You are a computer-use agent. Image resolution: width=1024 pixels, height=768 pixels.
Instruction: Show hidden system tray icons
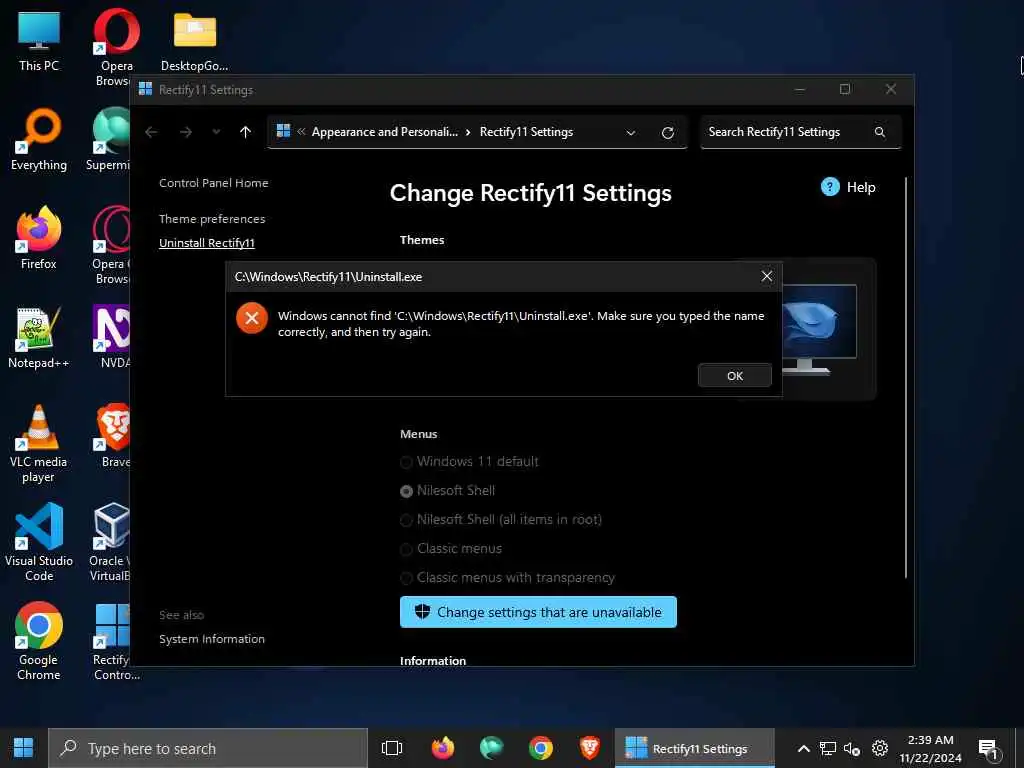[x=804, y=748]
